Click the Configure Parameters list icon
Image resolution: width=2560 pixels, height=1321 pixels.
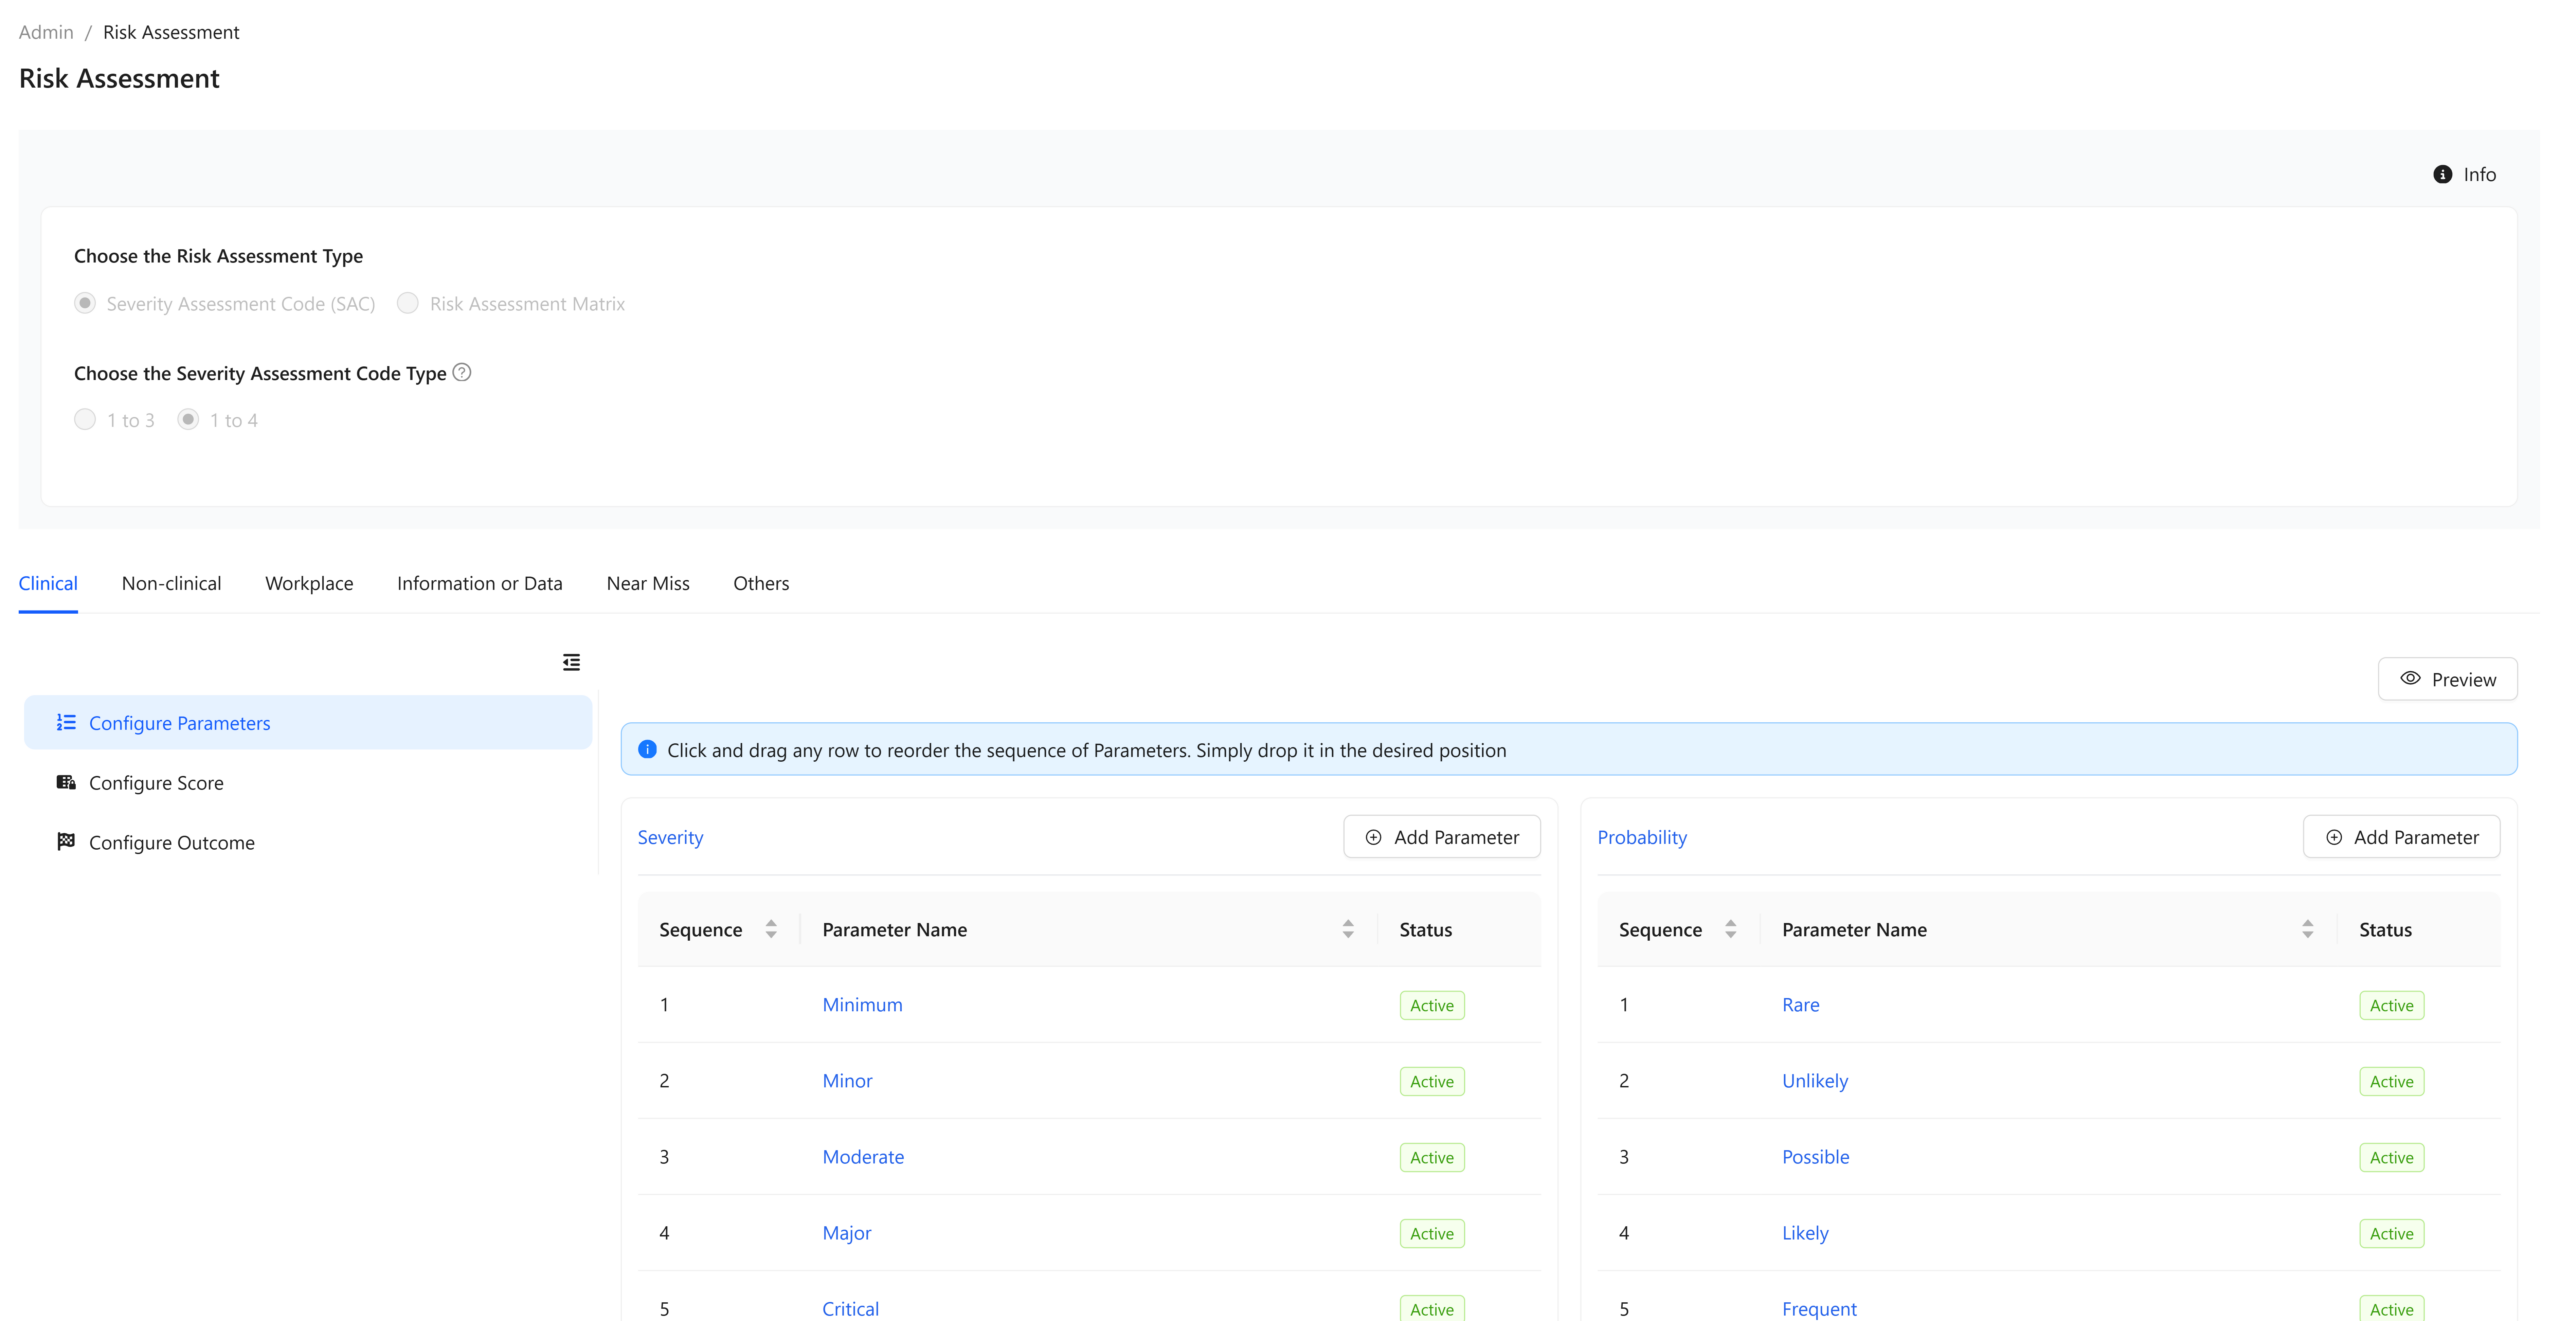click(x=66, y=722)
